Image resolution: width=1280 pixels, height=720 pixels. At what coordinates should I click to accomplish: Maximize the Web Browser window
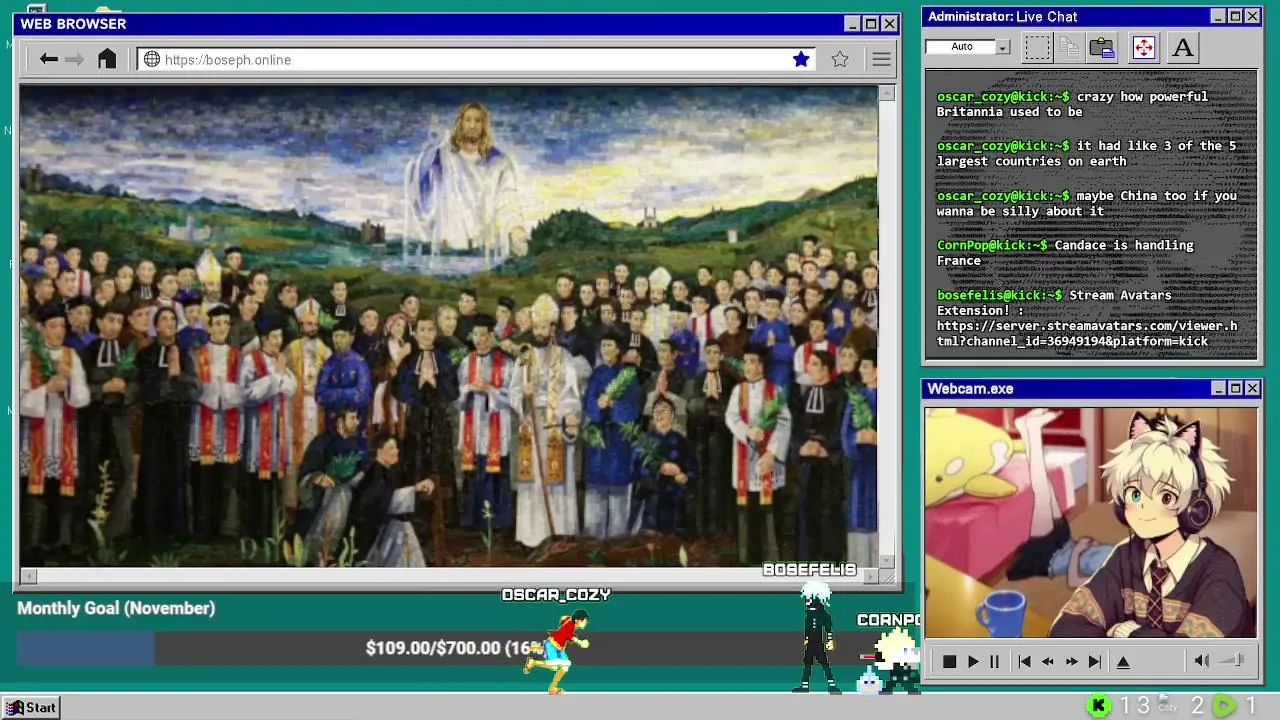pos(871,24)
